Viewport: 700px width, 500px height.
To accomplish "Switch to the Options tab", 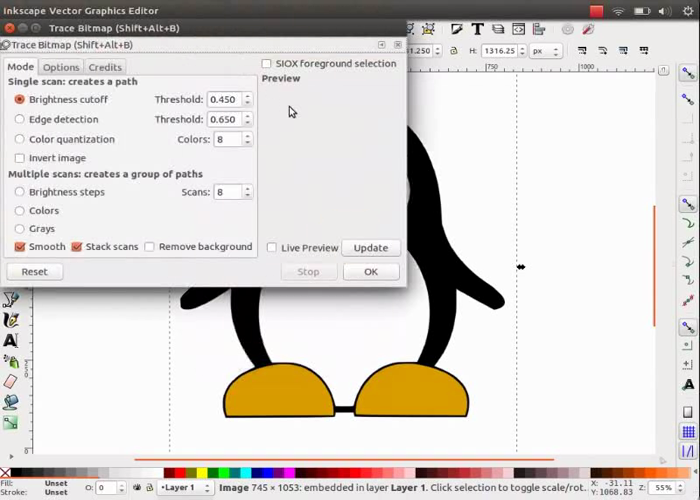I will point(61,67).
